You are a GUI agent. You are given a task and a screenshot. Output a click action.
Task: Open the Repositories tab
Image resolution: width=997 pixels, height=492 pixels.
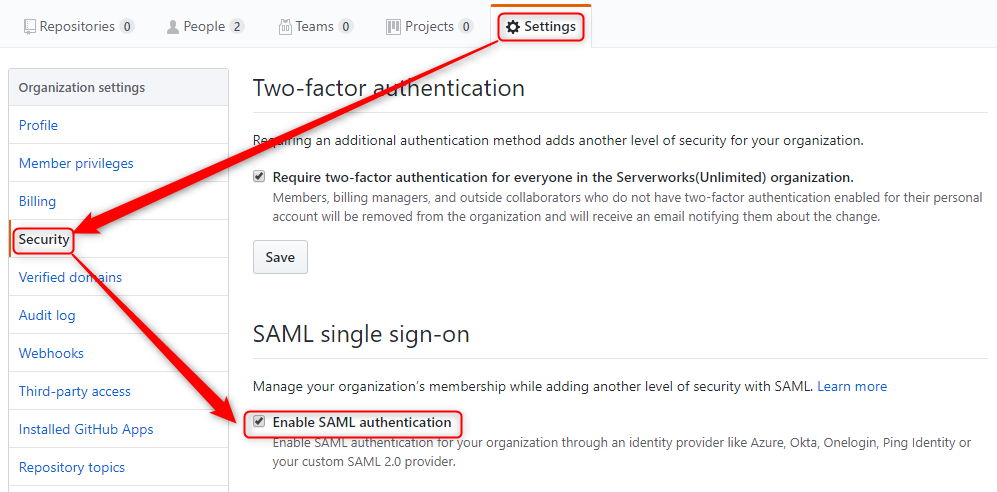pyautogui.click(x=79, y=27)
